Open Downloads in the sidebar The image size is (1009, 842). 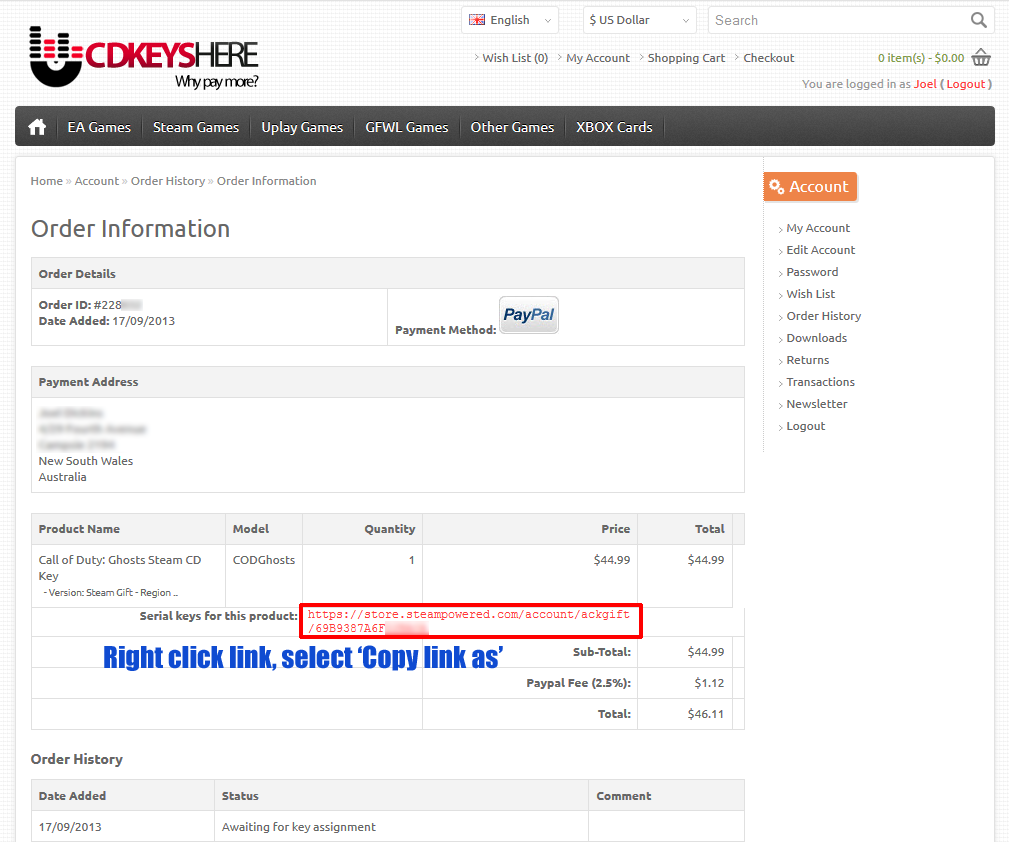(817, 338)
